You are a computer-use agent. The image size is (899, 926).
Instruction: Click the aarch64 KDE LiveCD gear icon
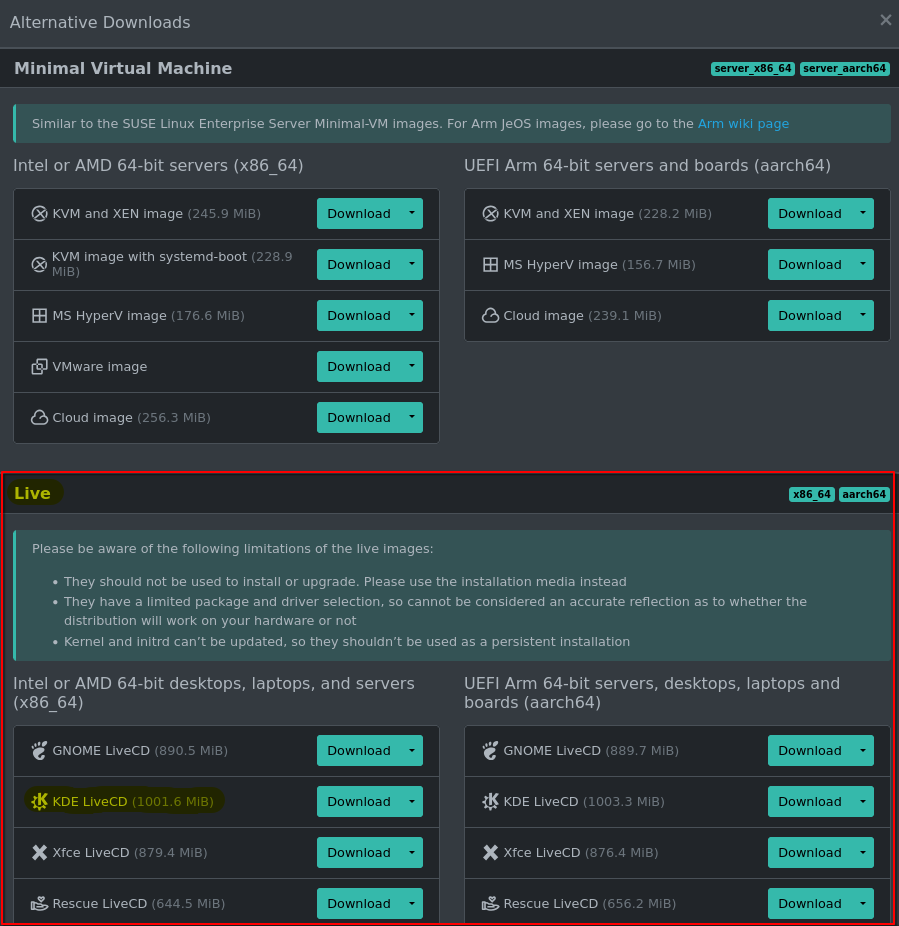coord(490,802)
